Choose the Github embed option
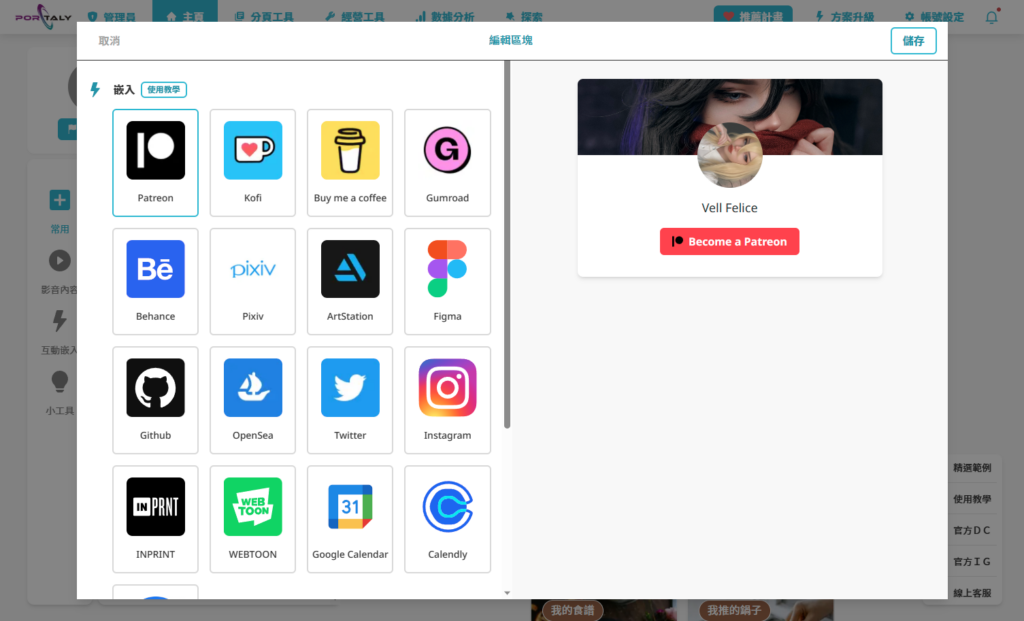The image size is (1024, 621). click(155, 400)
